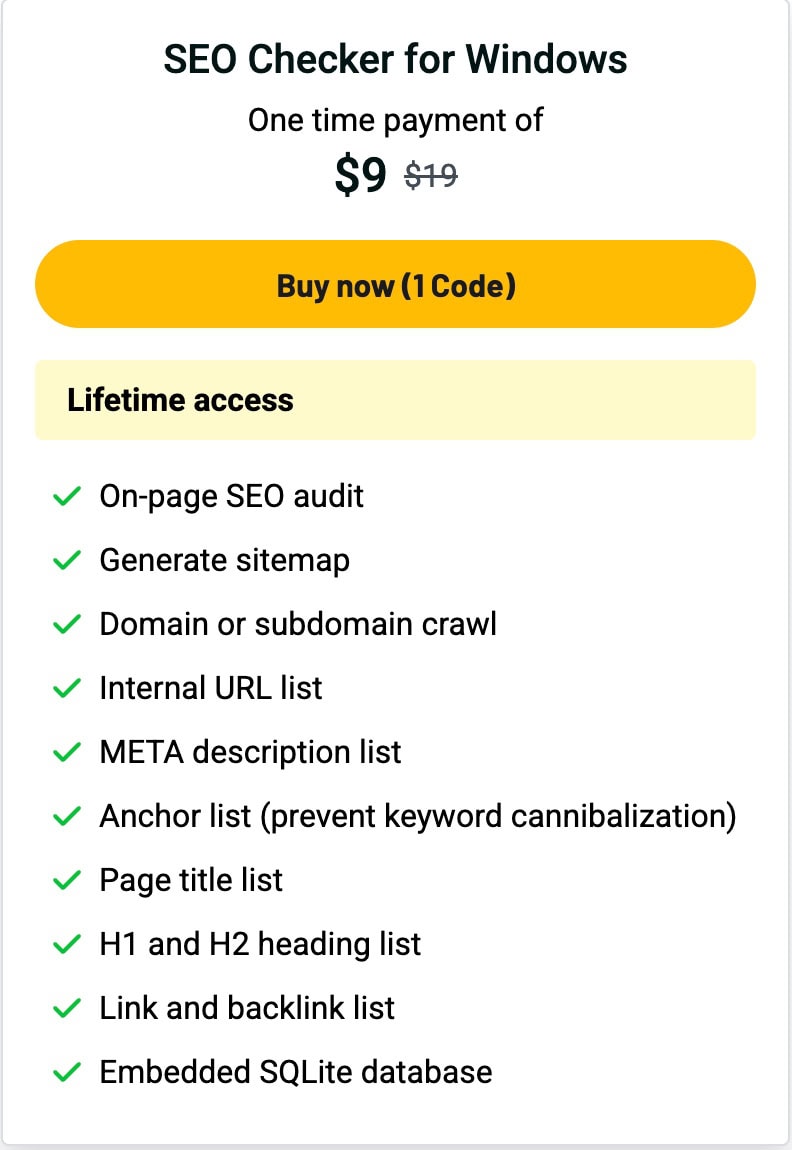The height and width of the screenshot is (1150, 792).
Task: Click the On-page SEO audit feature text
Action: (x=231, y=496)
